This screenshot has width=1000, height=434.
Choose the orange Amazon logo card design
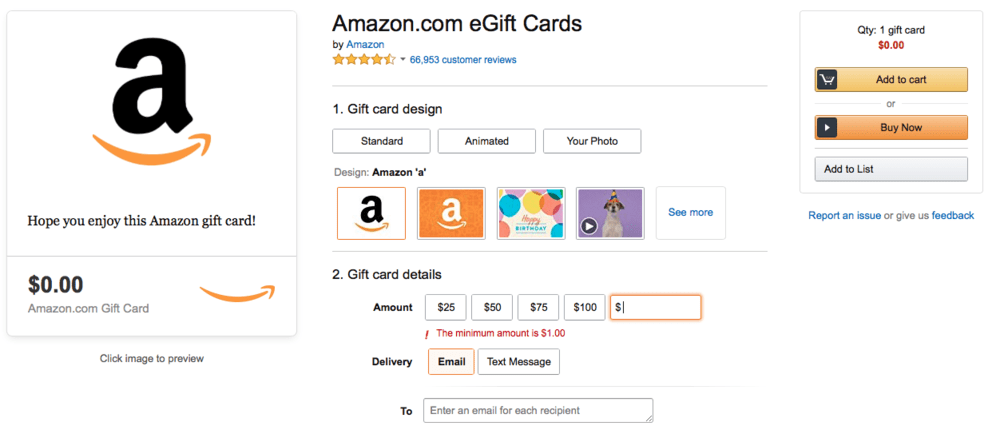point(451,213)
